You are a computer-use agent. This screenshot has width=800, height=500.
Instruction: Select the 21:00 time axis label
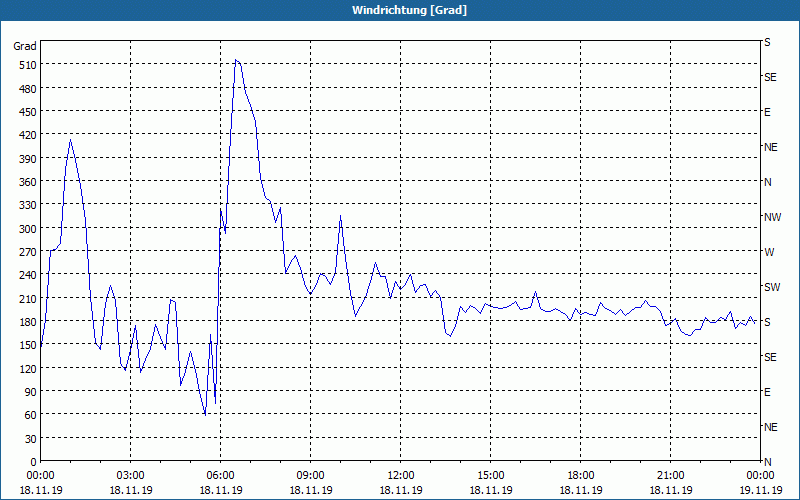[670, 475]
